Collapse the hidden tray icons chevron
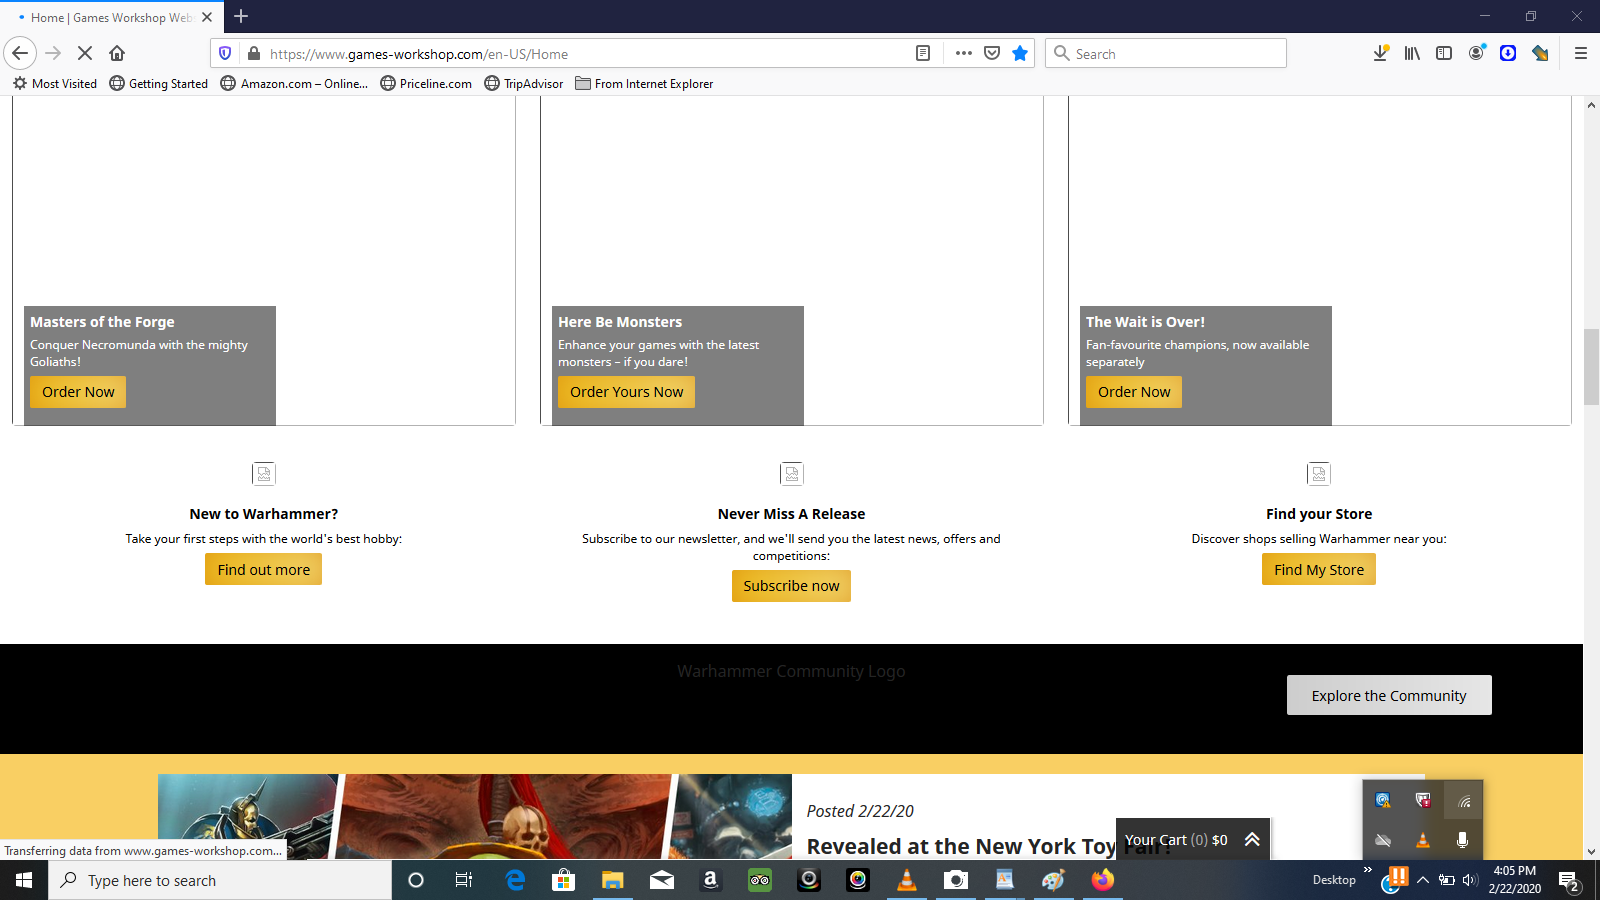The height and width of the screenshot is (900, 1600). tap(1423, 880)
